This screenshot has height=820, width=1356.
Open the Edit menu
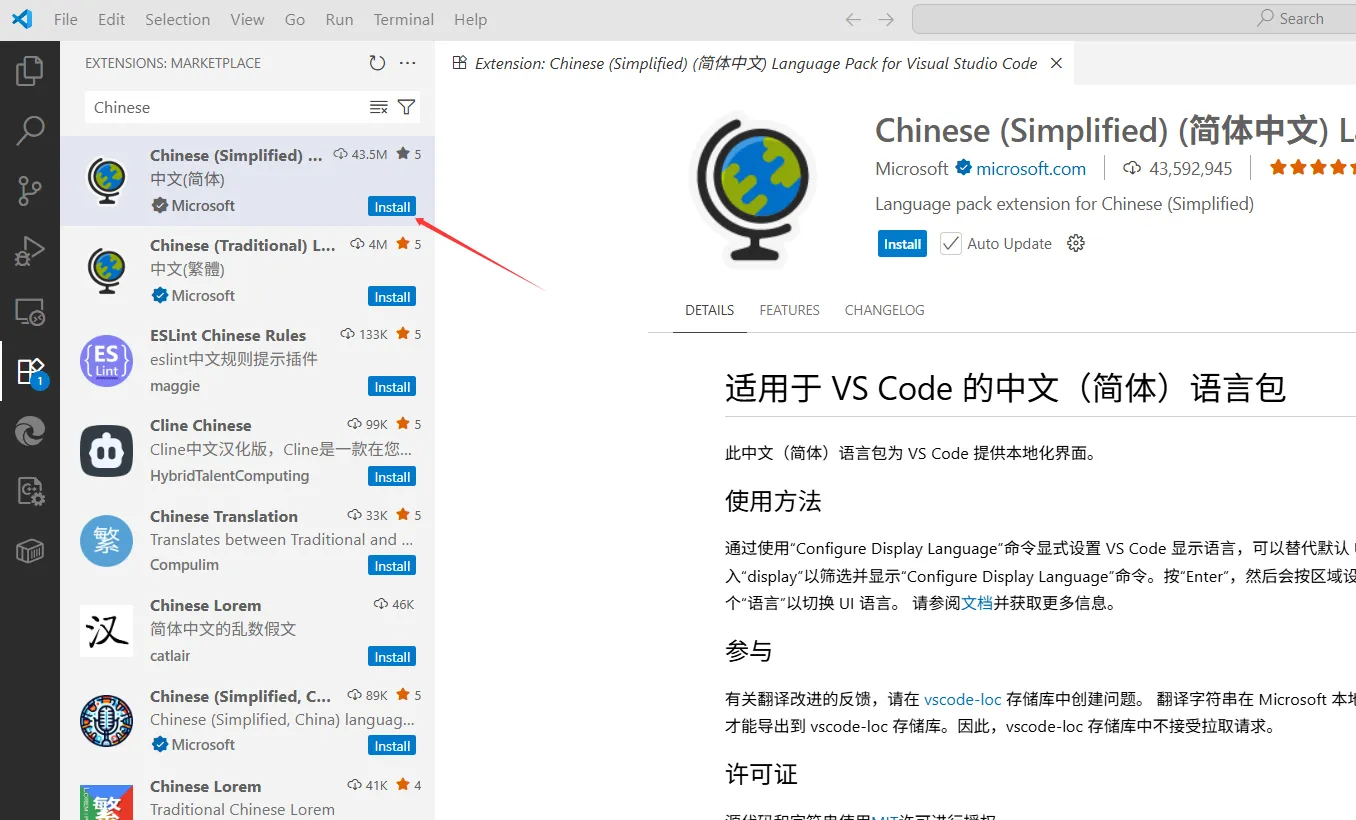click(112, 19)
